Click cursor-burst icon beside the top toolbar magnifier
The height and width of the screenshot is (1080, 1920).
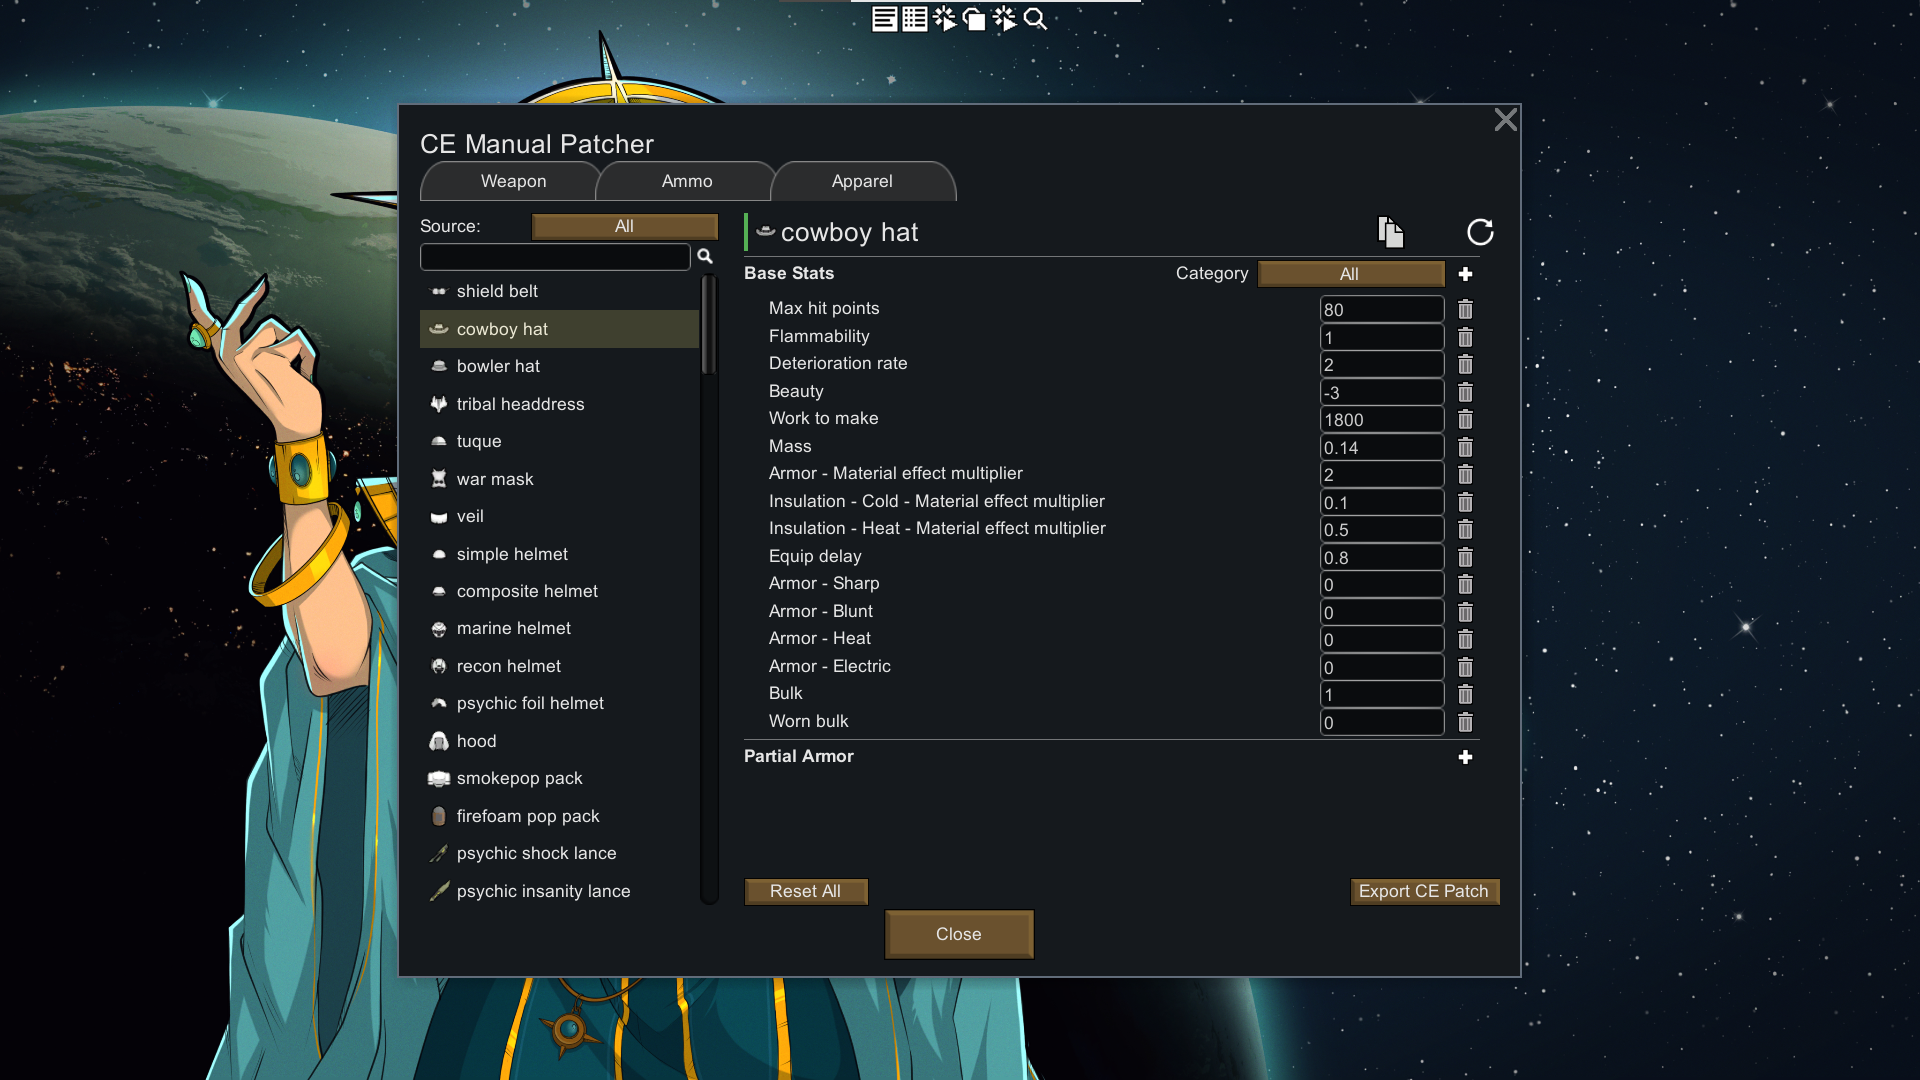tap(1005, 19)
